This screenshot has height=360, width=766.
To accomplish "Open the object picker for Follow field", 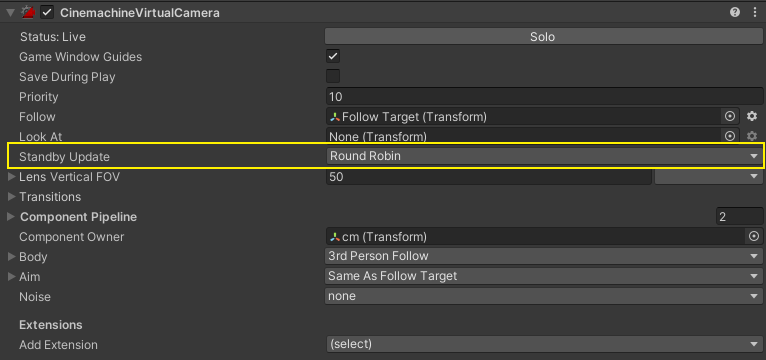I will 730,117.
